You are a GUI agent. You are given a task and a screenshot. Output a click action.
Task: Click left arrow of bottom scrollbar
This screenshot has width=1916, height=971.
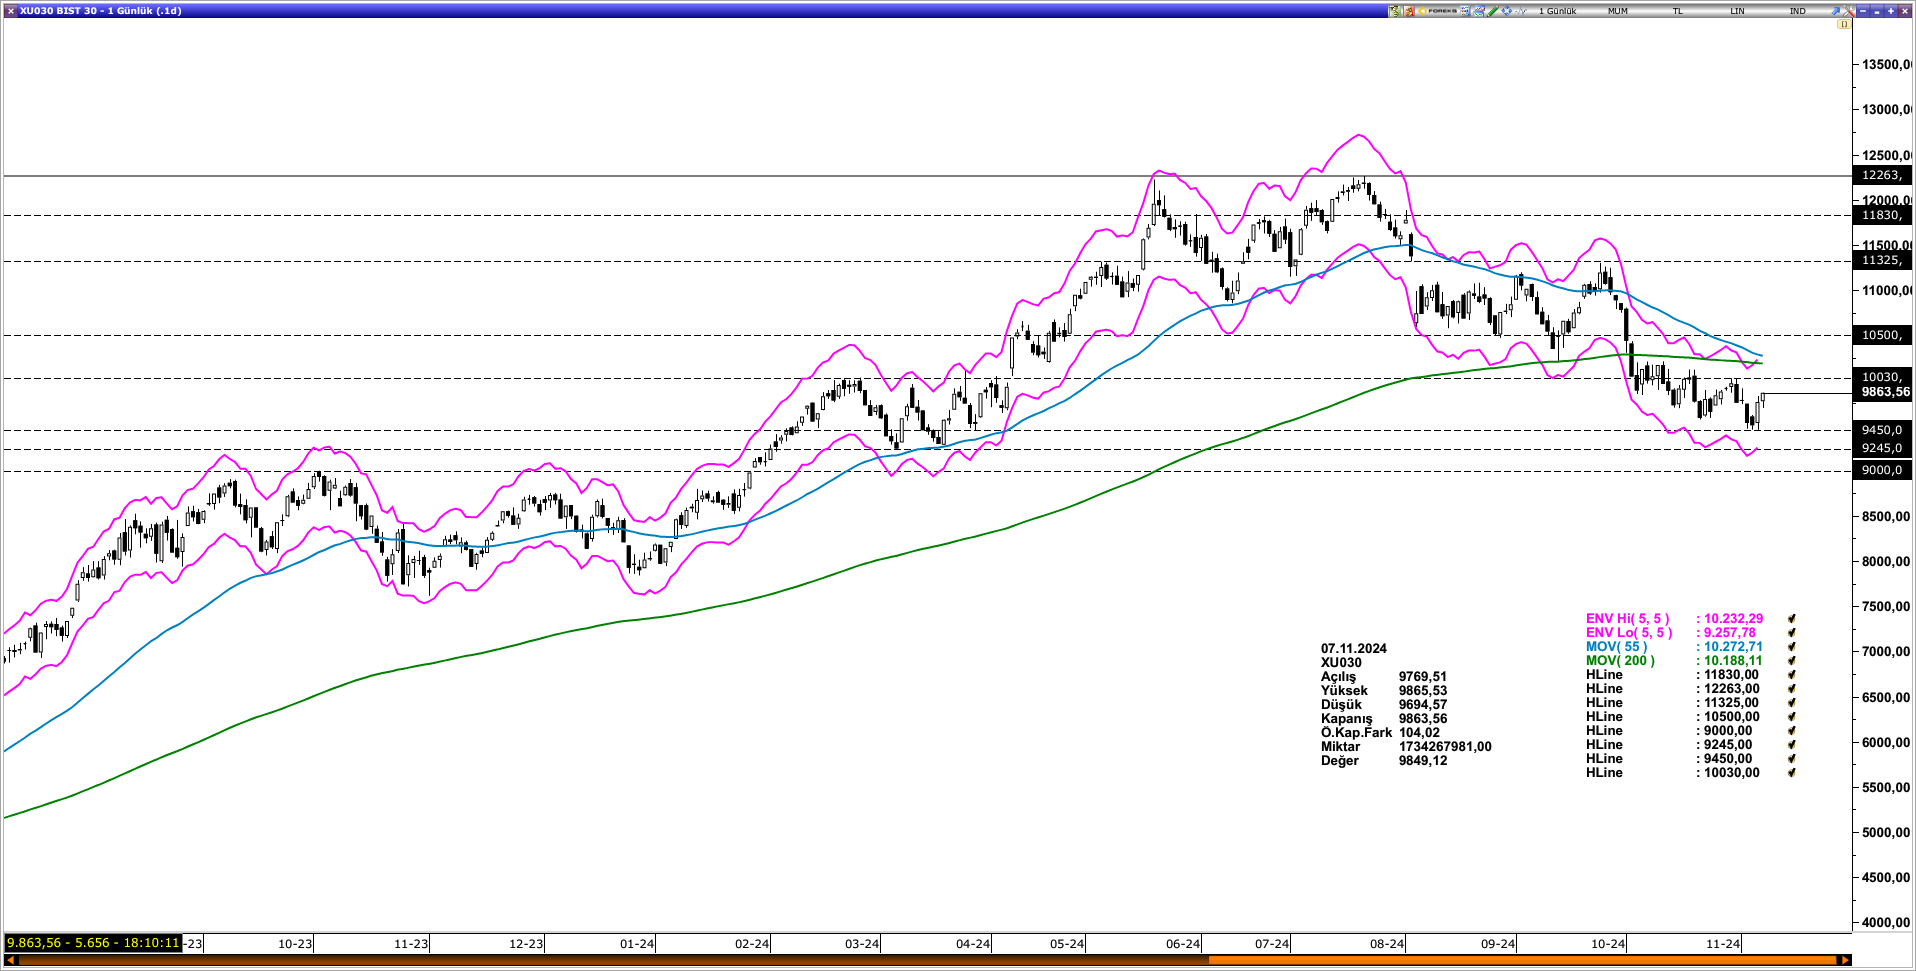11,960
